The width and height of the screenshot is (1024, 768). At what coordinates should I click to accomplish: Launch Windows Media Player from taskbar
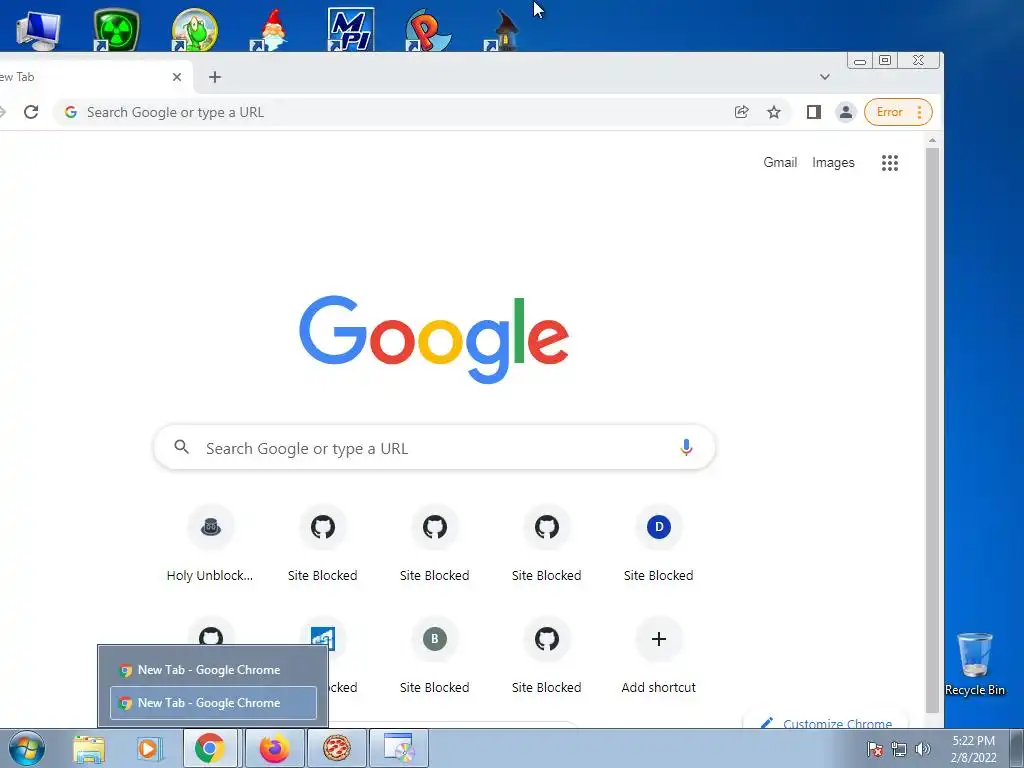tap(148, 748)
